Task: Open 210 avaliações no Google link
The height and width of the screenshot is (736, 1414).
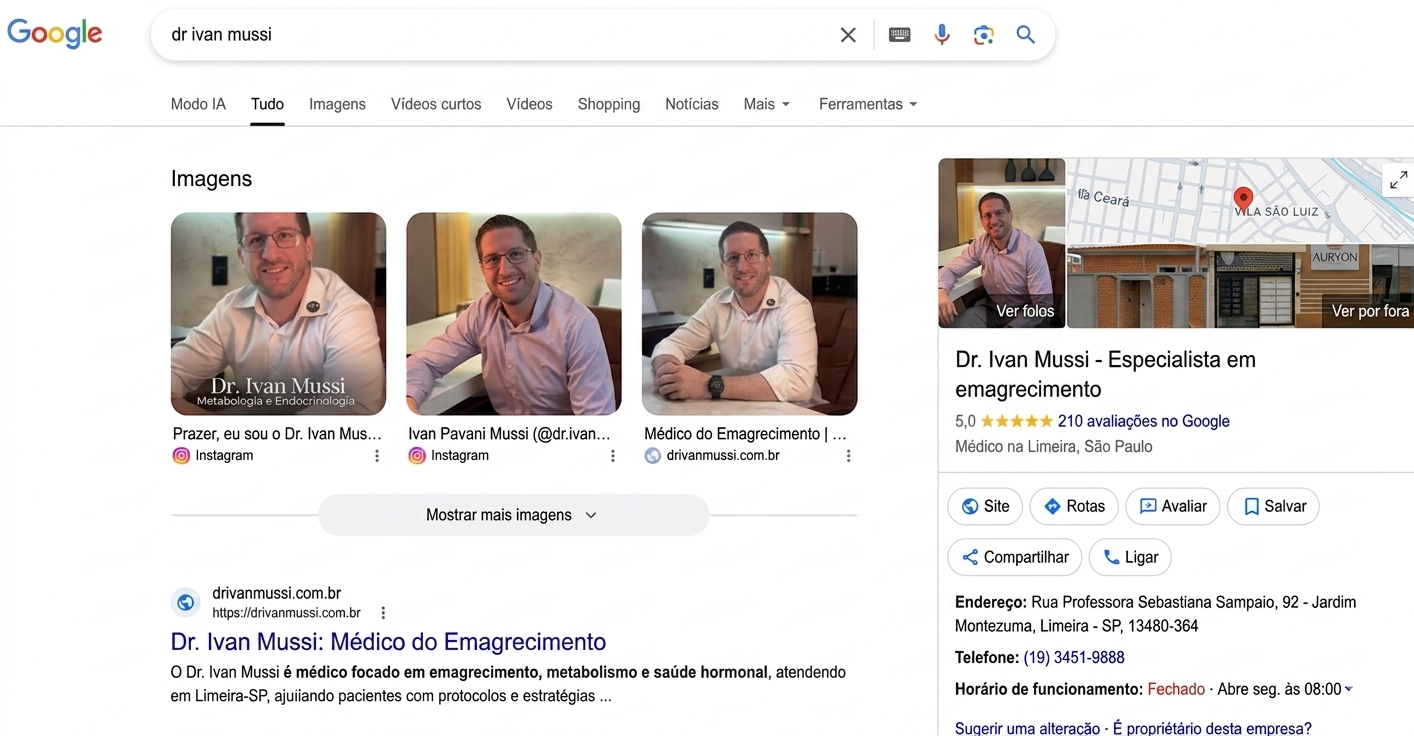Action: click(1143, 421)
